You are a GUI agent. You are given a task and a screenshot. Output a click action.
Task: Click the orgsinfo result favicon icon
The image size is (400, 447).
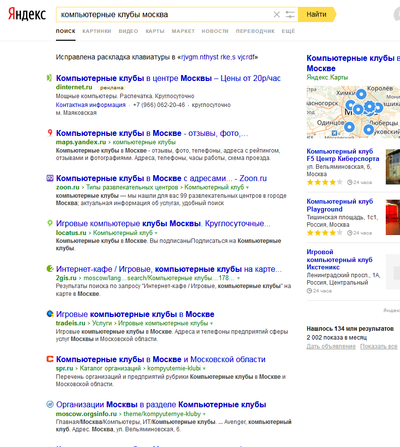click(x=50, y=404)
